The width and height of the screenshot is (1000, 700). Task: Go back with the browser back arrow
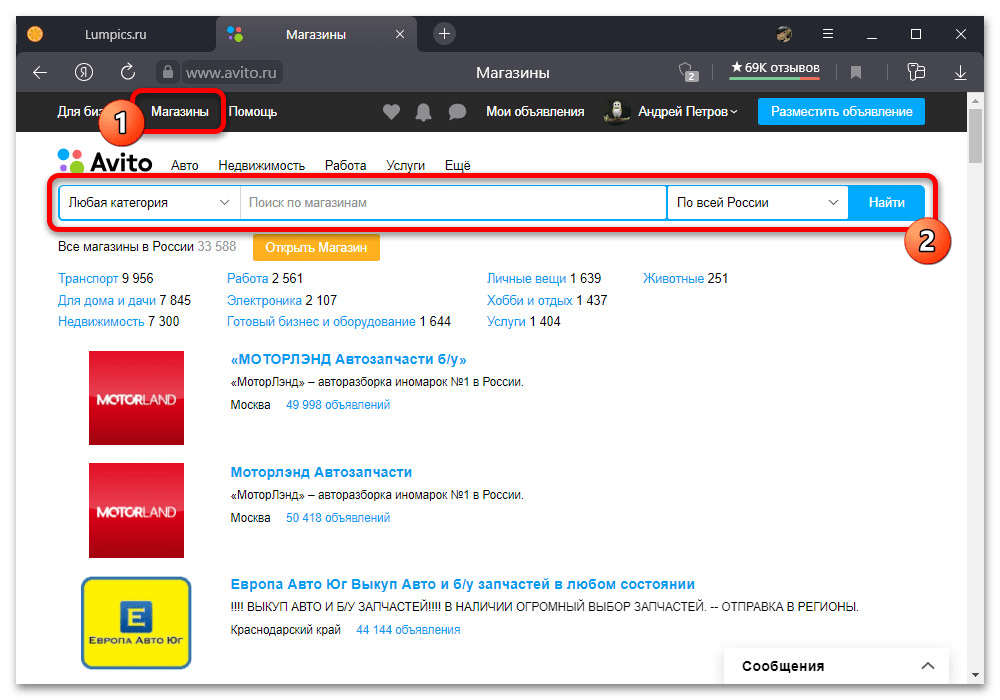tap(40, 73)
